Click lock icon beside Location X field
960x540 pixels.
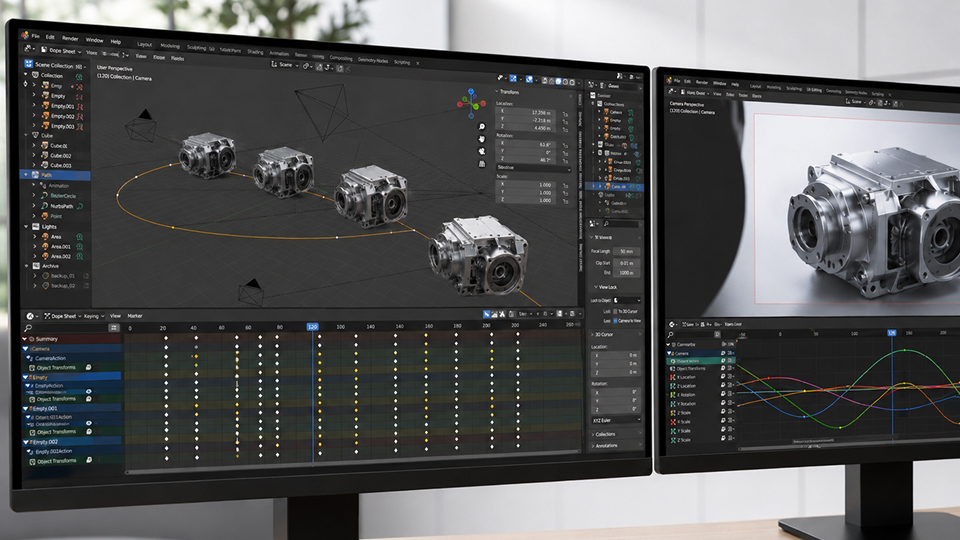[565, 114]
